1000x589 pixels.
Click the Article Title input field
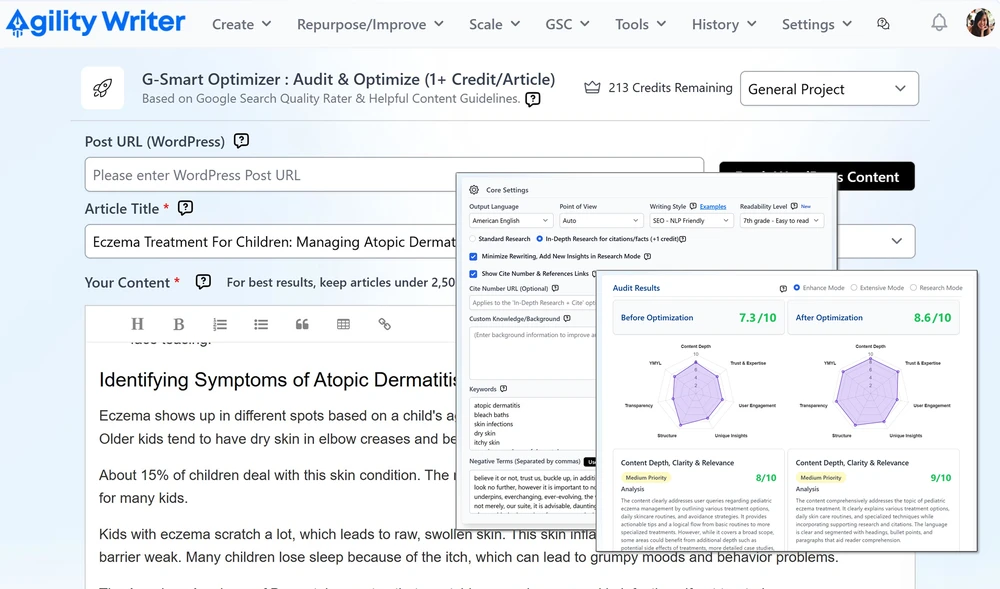coord(271,242)
